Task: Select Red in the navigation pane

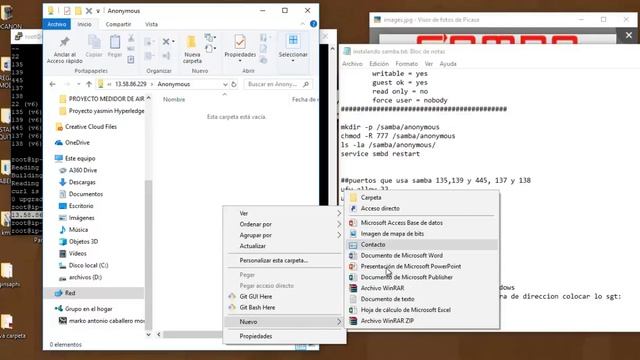Action: [94, 293]
